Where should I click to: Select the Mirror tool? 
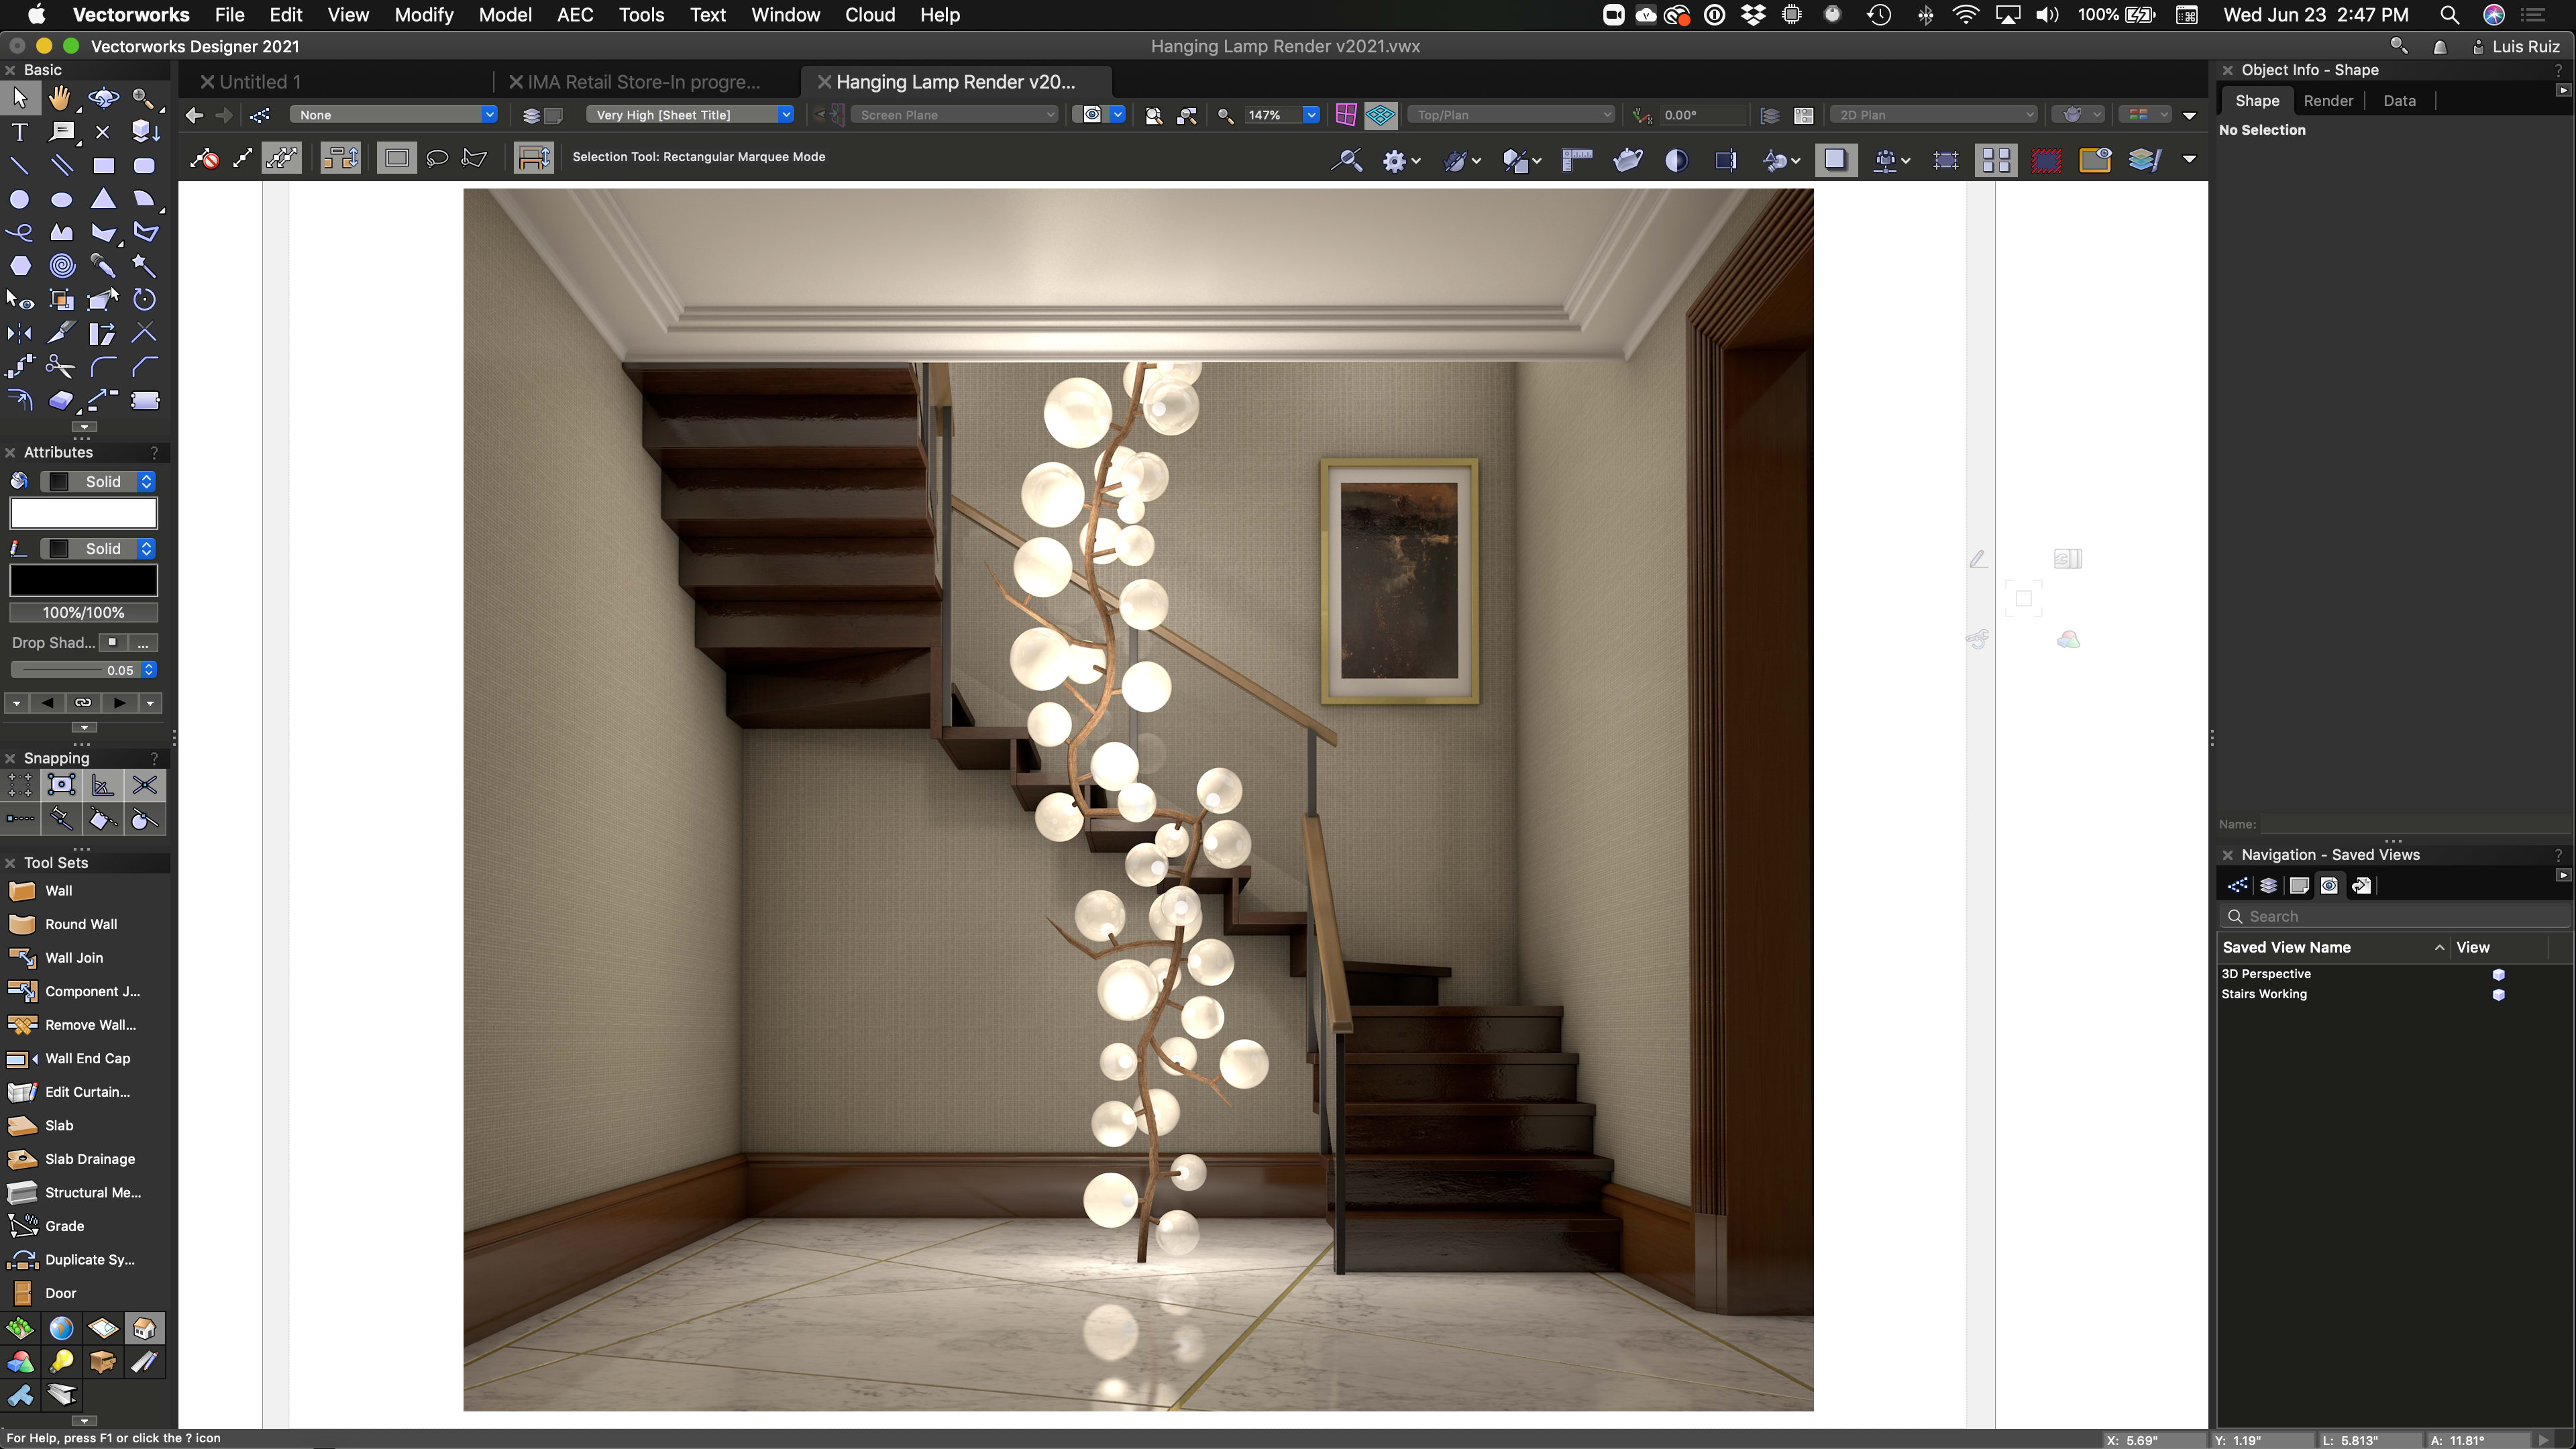click(19, 333)
